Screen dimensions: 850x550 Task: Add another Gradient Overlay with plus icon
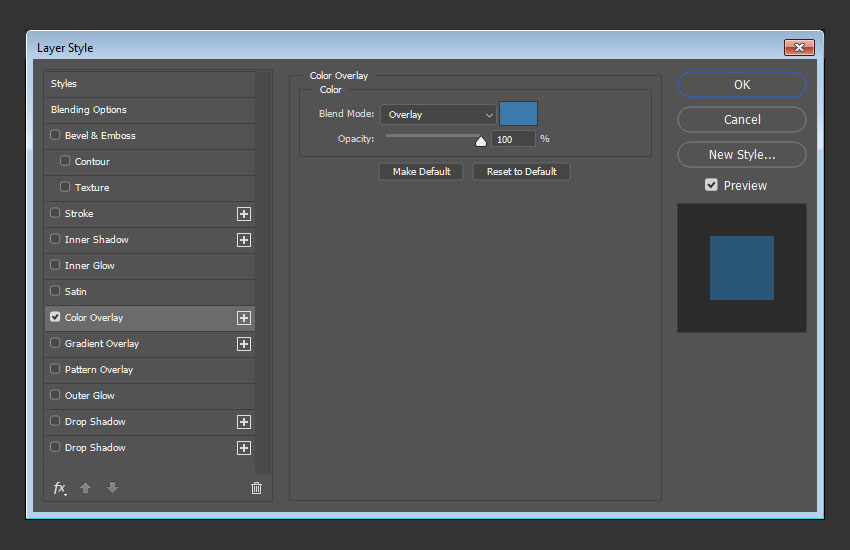244,344
